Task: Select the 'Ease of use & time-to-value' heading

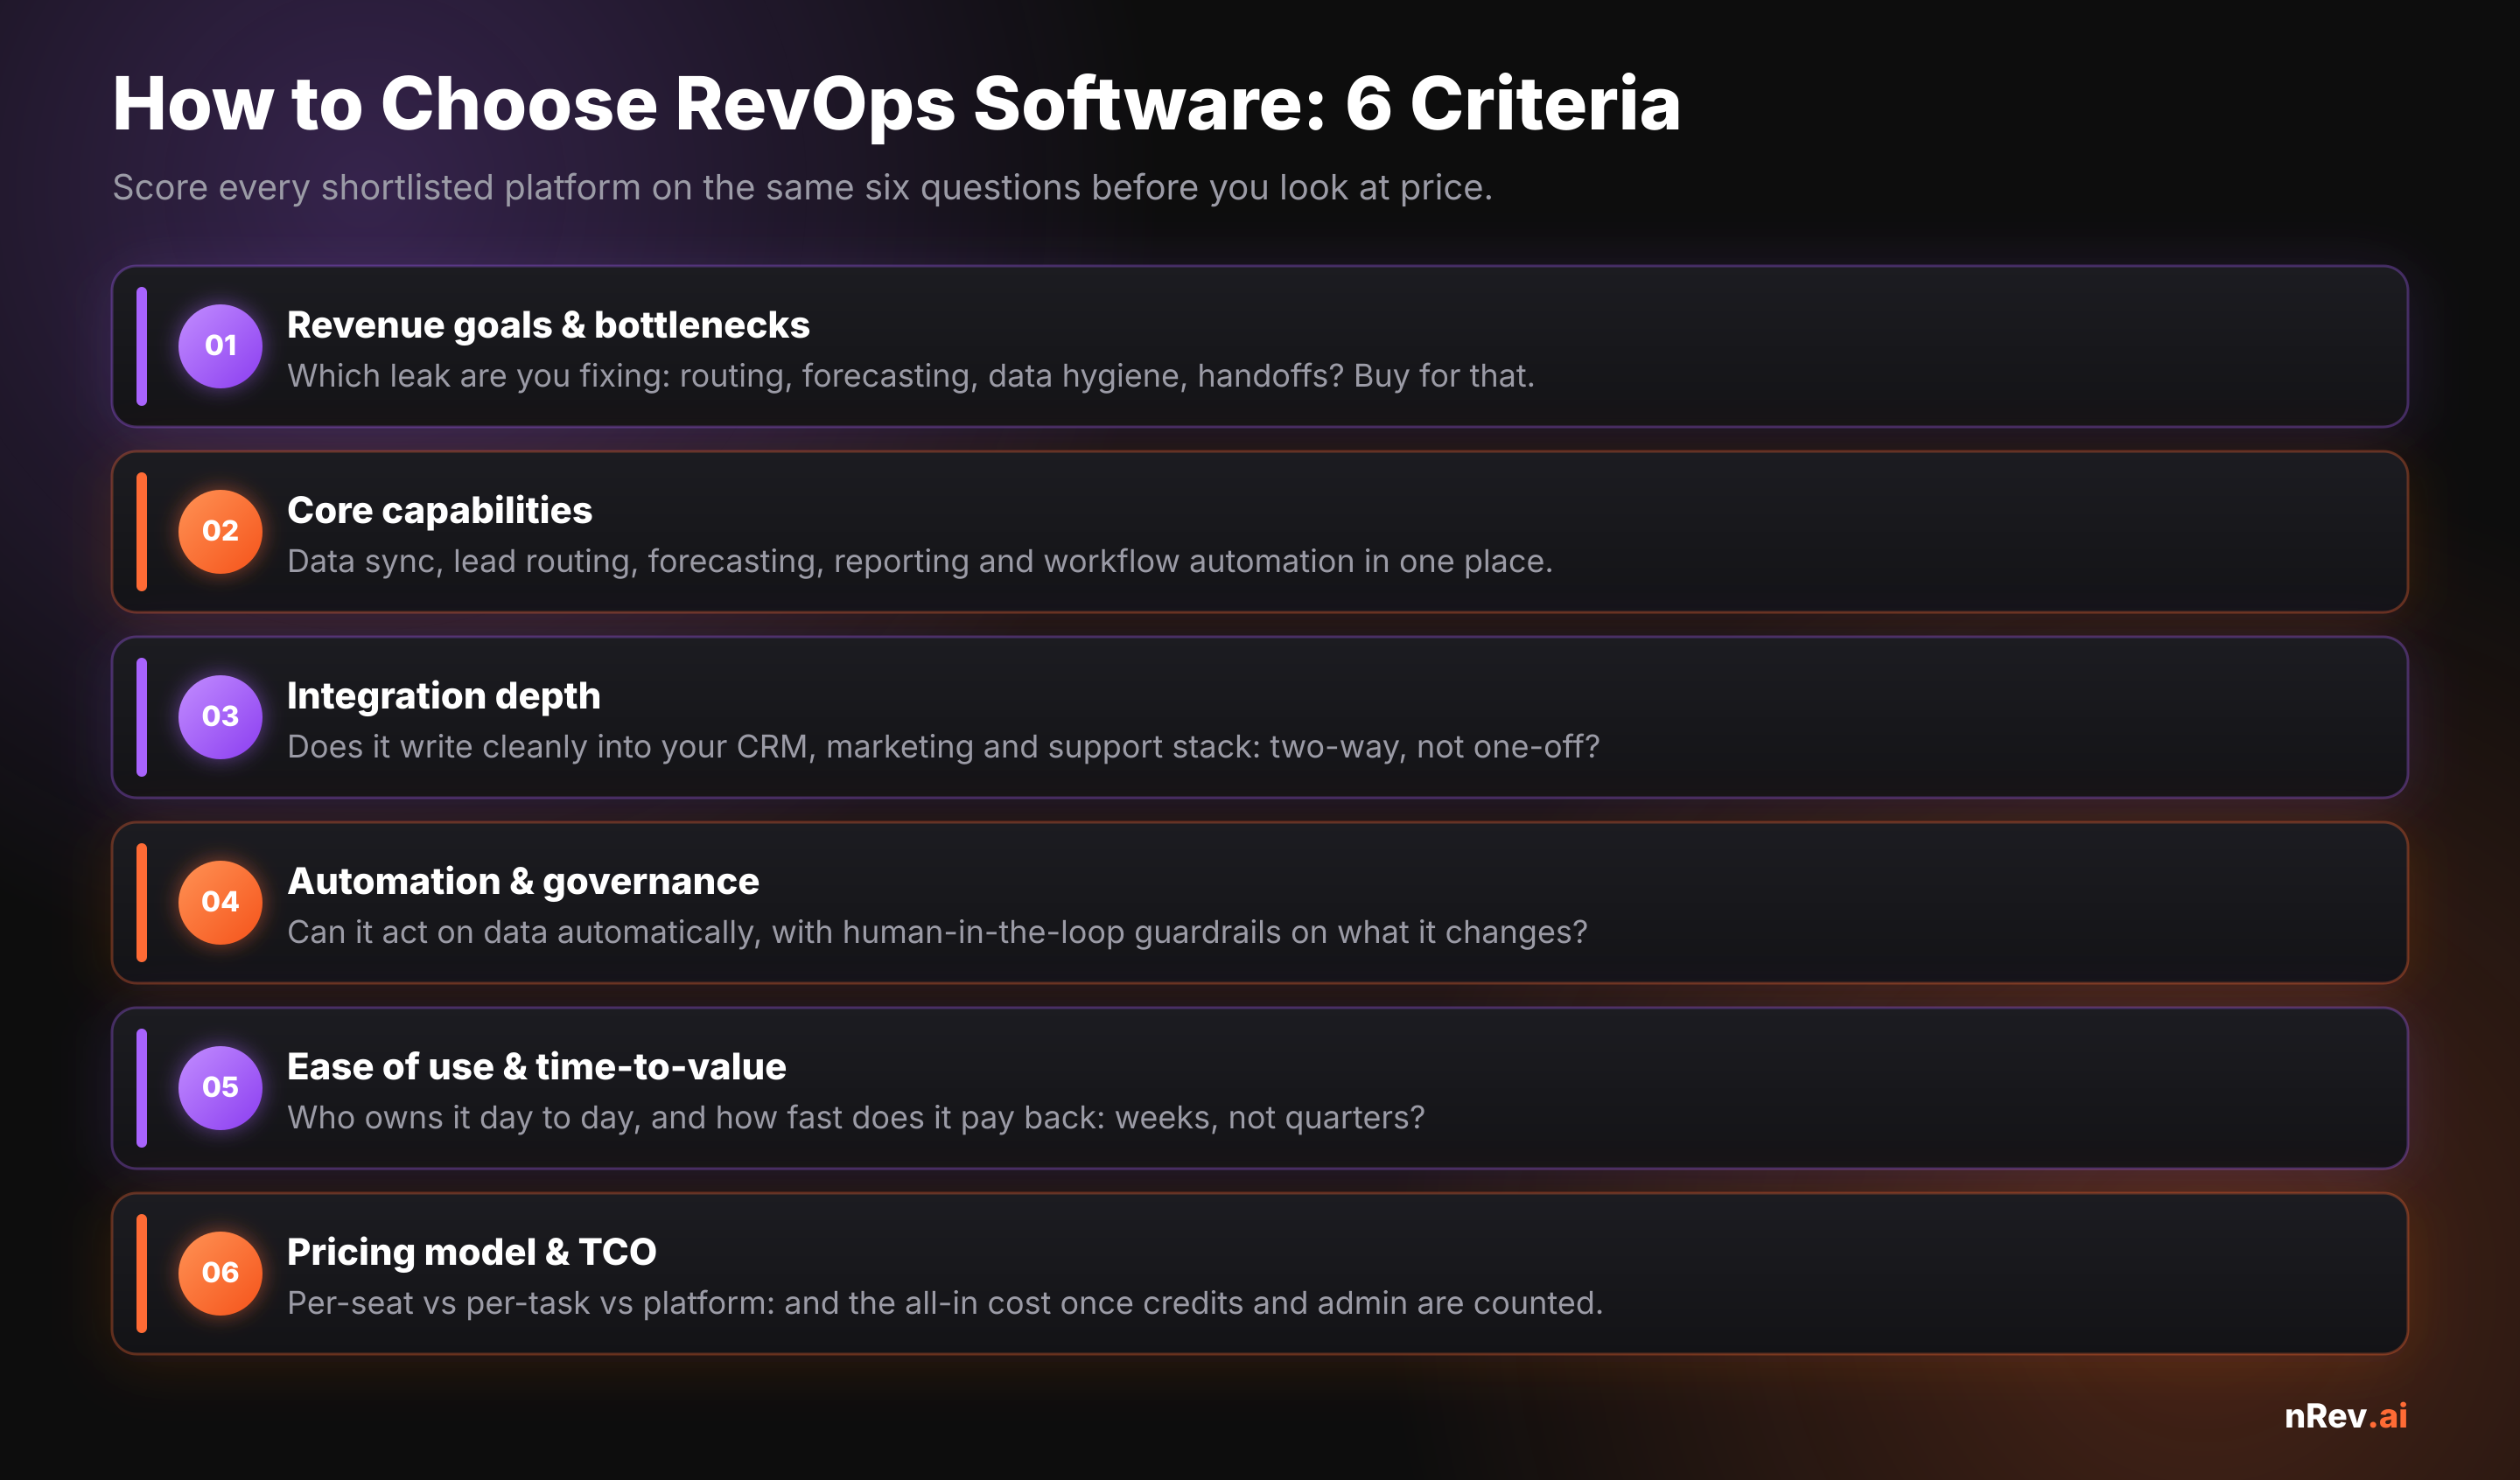Action: (x=536, y=1067)
